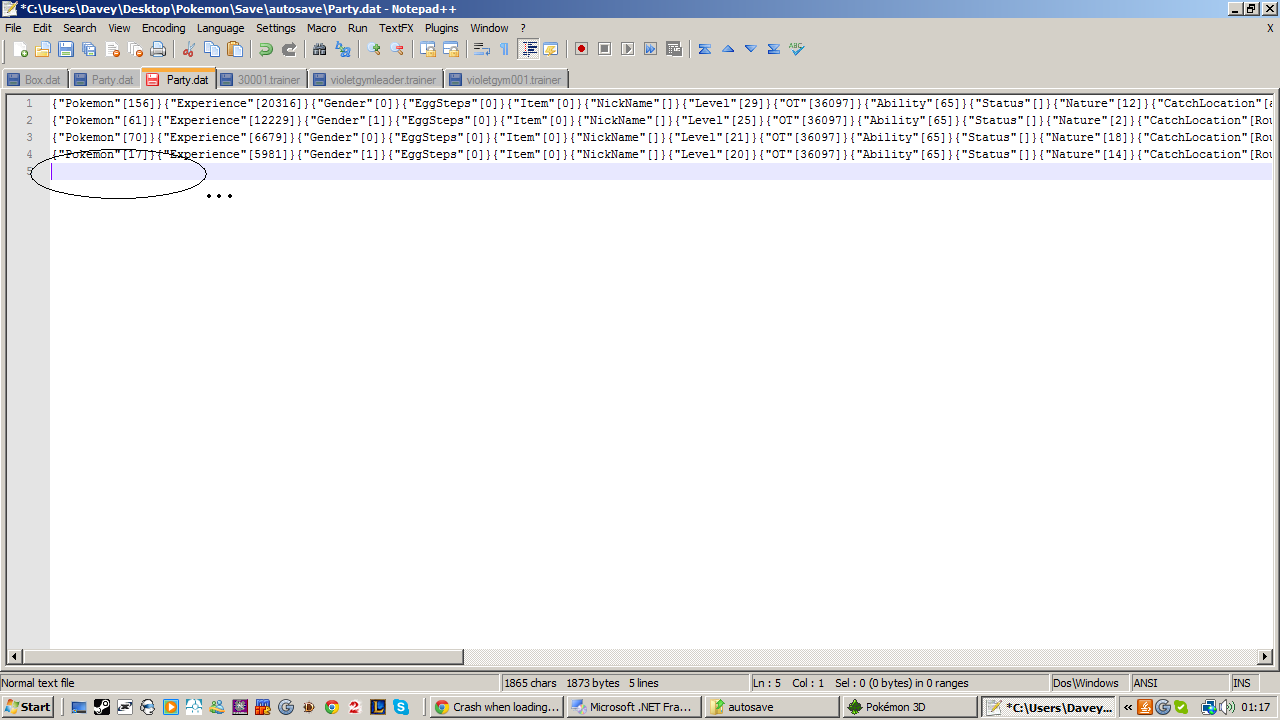
Task: Switch to the inactive Party.dat tab
Action: coord(104,79)
